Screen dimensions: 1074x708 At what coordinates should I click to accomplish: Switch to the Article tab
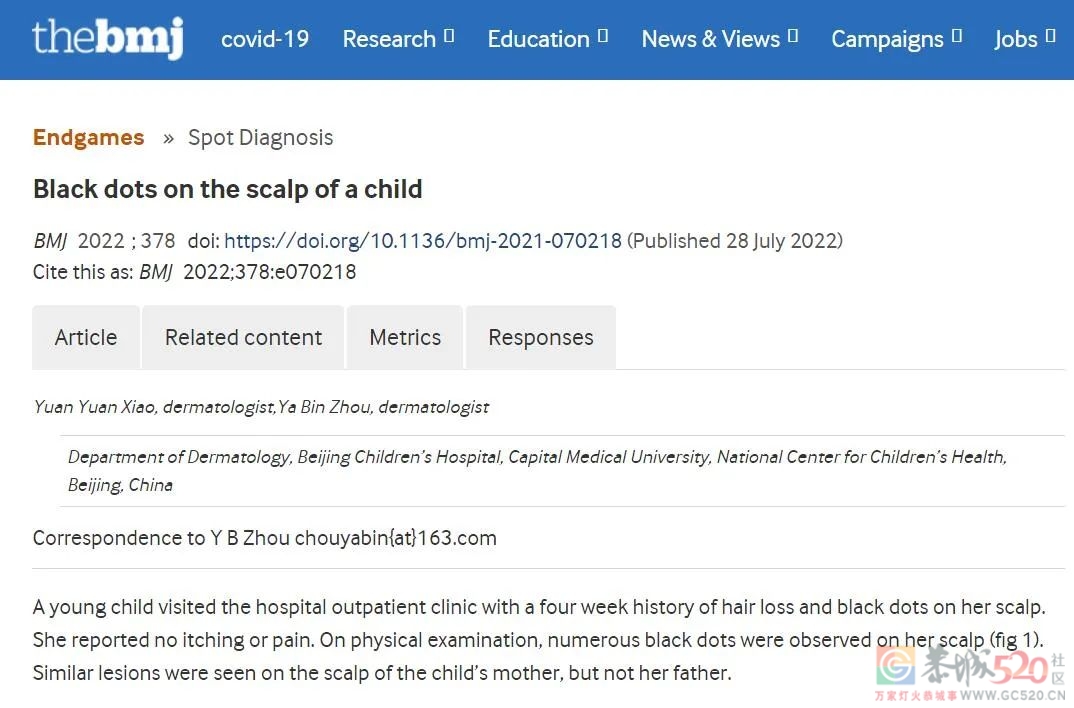coord(86,338)
